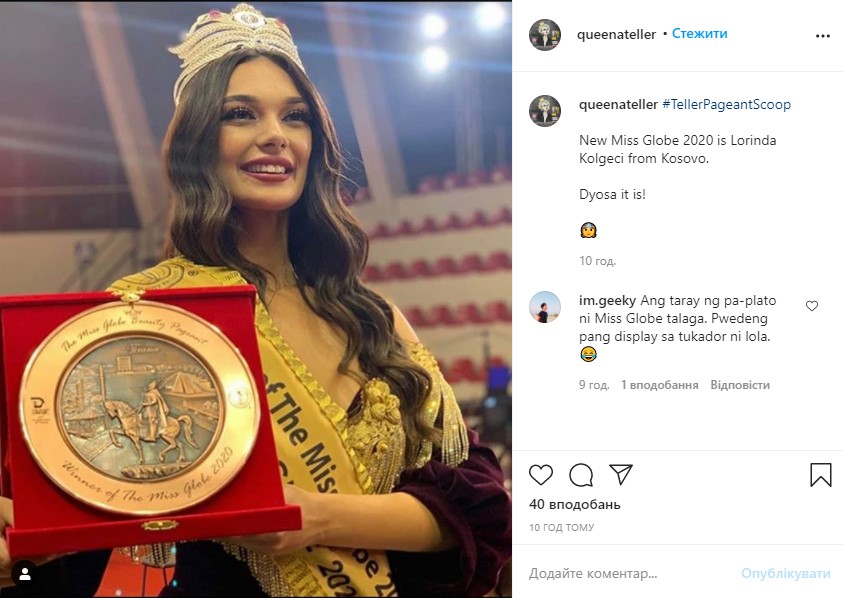Image resolution: width=843 pixels, height=598 pixels.
Task: Open comments with the speech bubble icon
Action: coord(581,475)
